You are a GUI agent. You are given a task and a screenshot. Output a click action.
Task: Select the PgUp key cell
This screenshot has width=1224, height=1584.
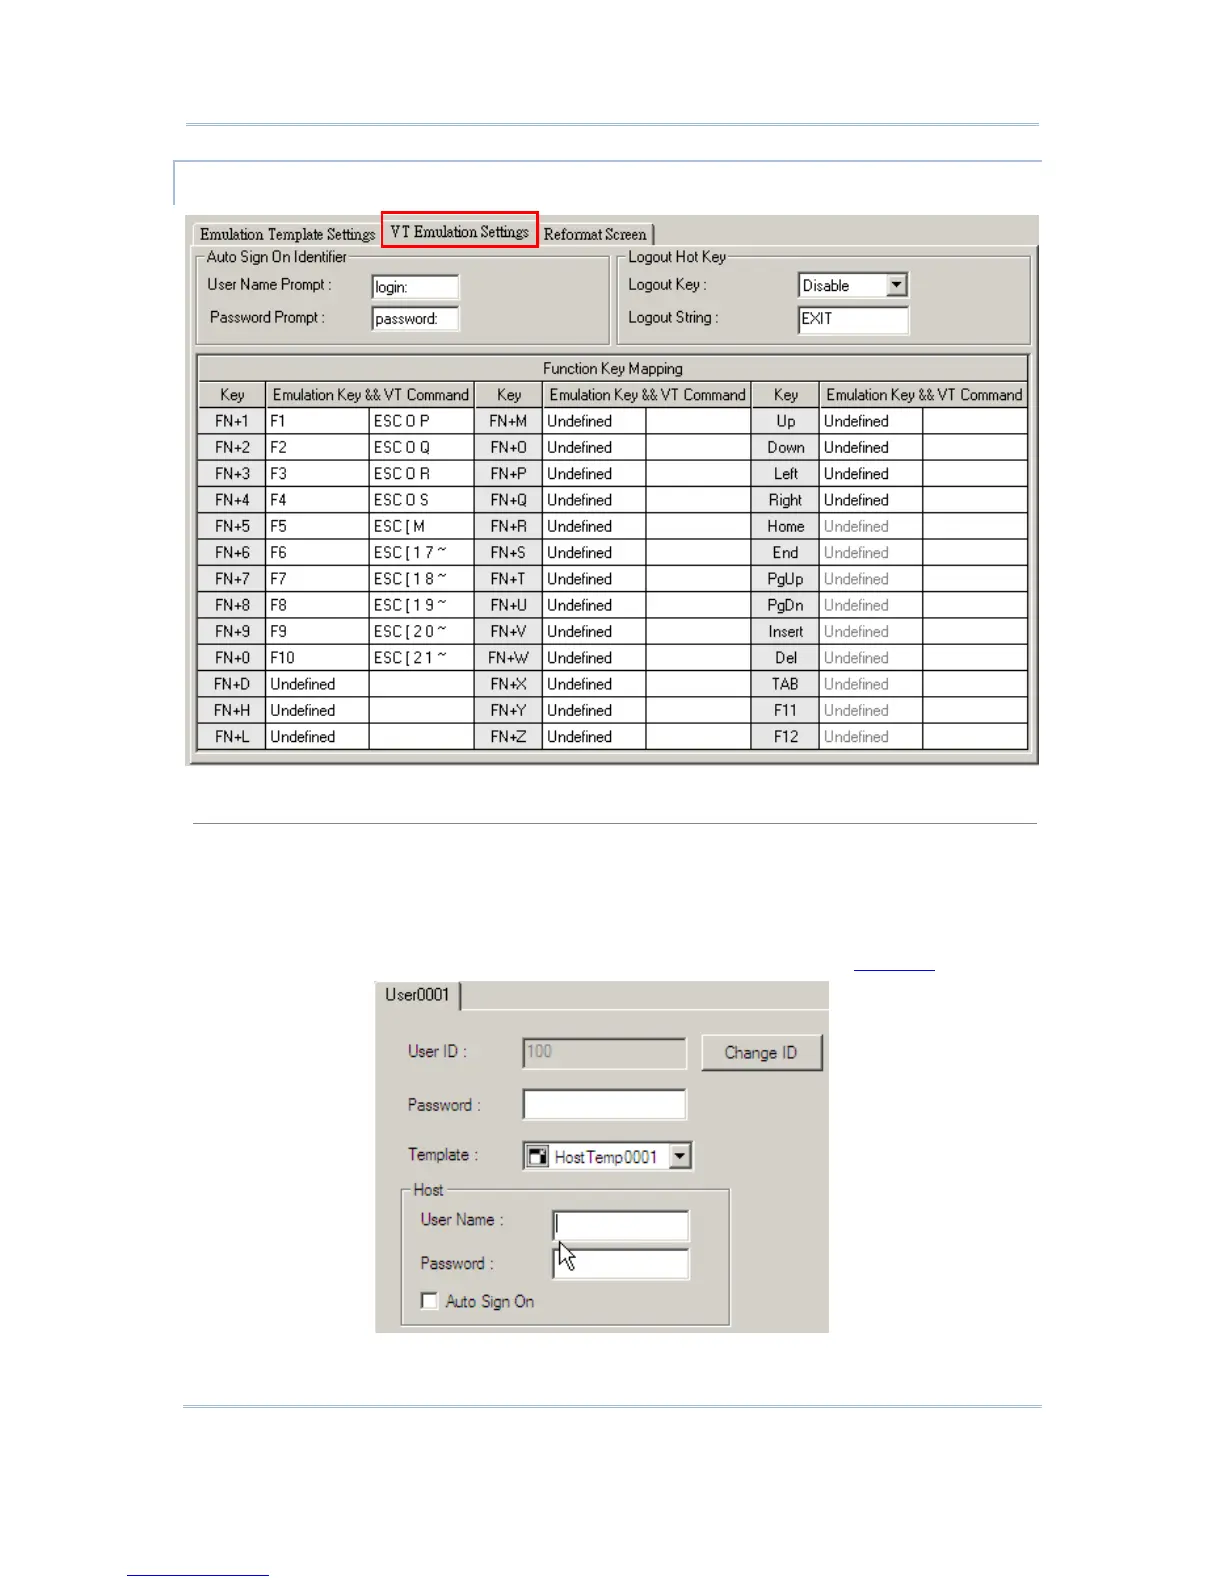click(x=785, y=579)
